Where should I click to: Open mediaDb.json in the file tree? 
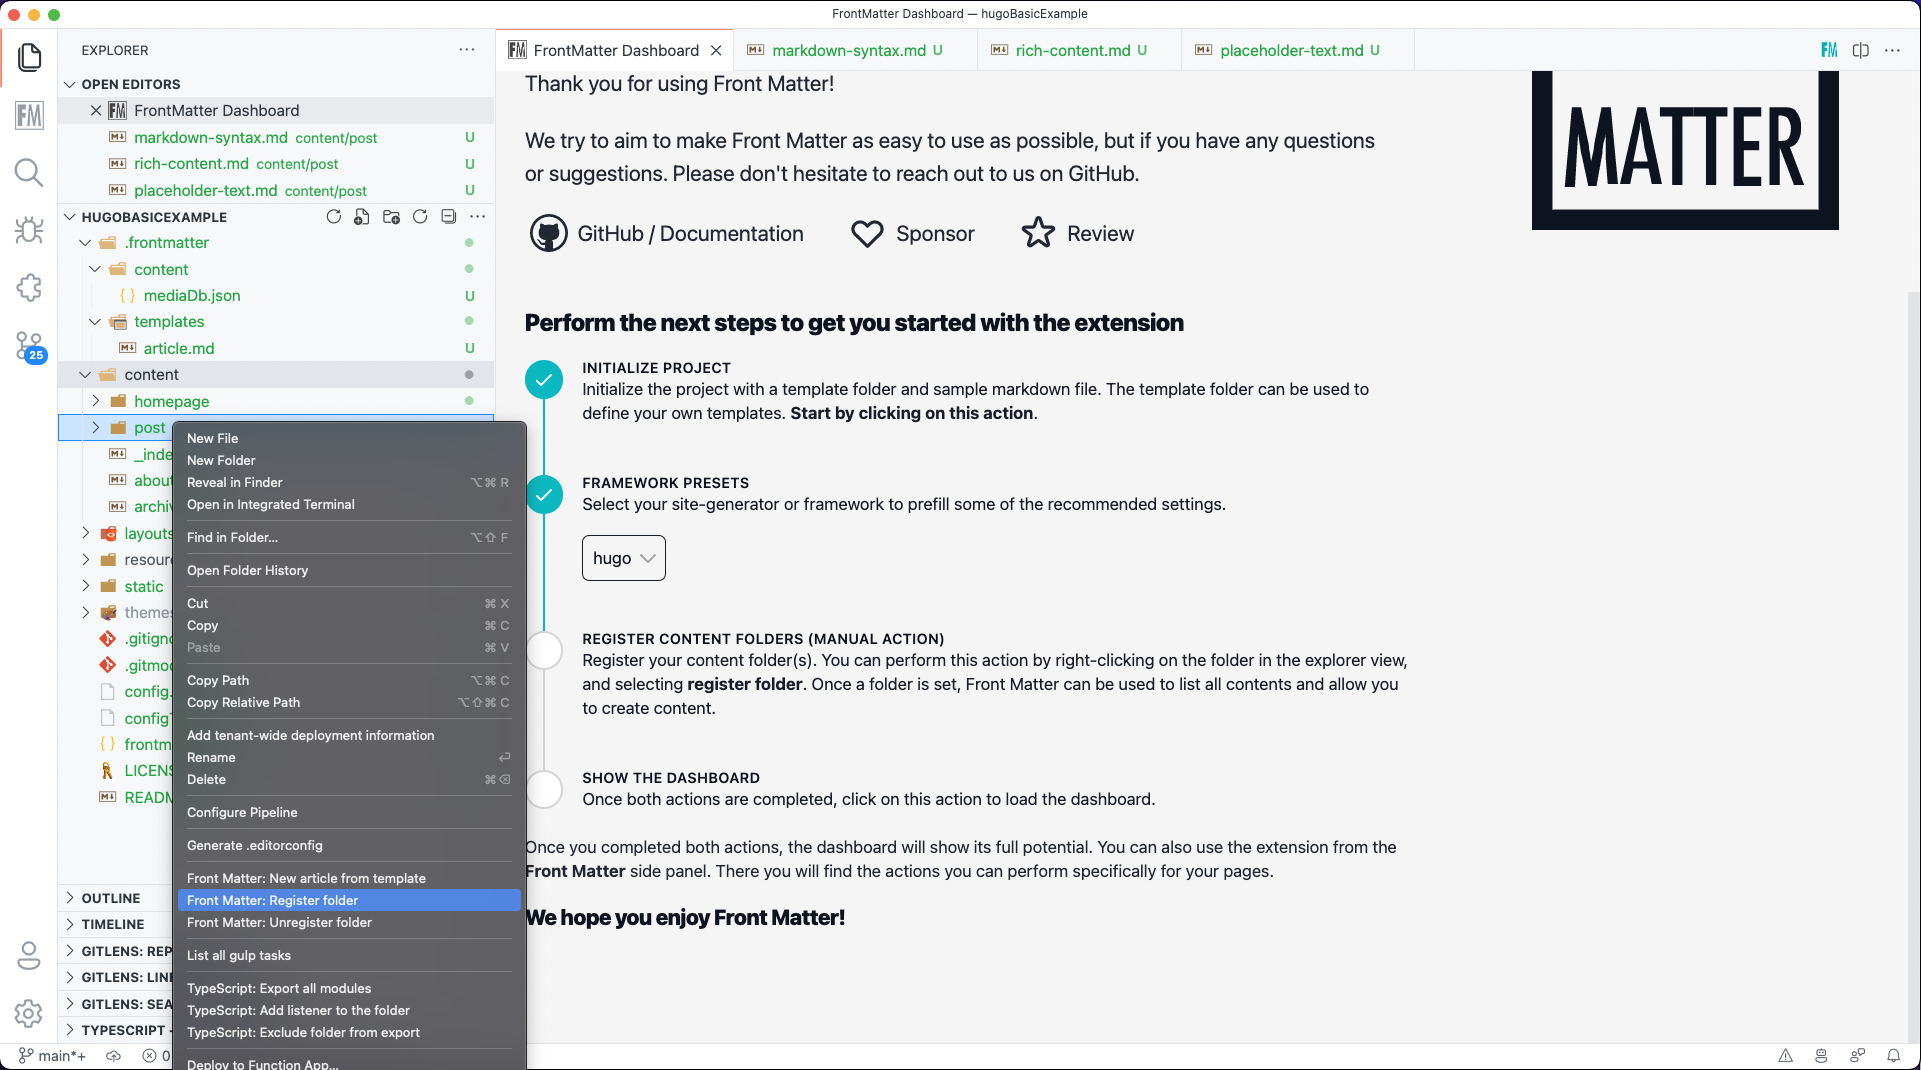point(192,295)
